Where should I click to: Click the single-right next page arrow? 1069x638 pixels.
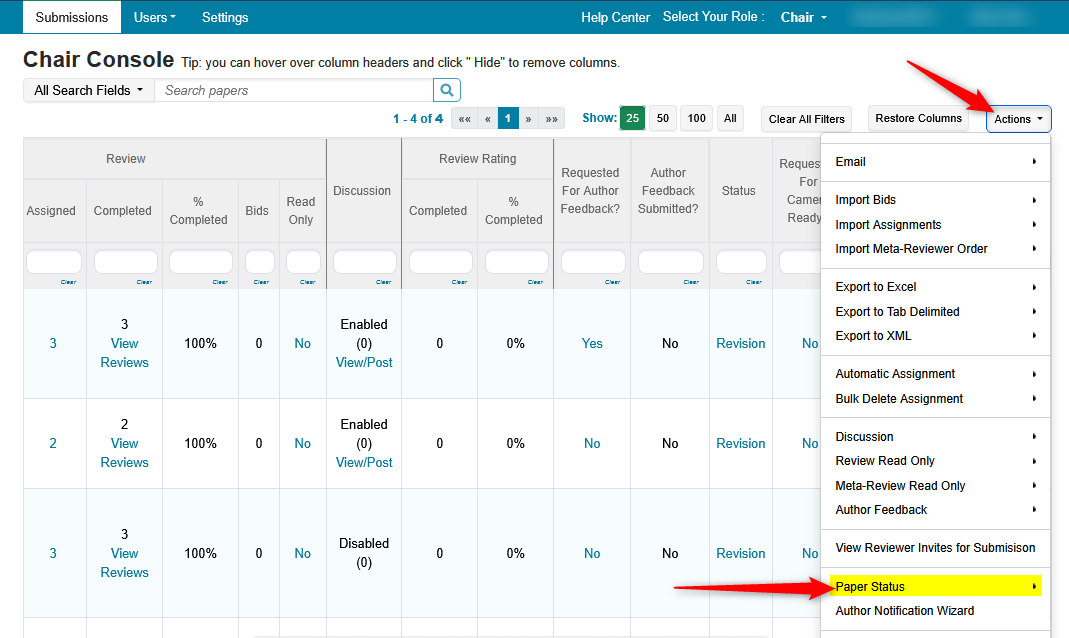(529, 119)
